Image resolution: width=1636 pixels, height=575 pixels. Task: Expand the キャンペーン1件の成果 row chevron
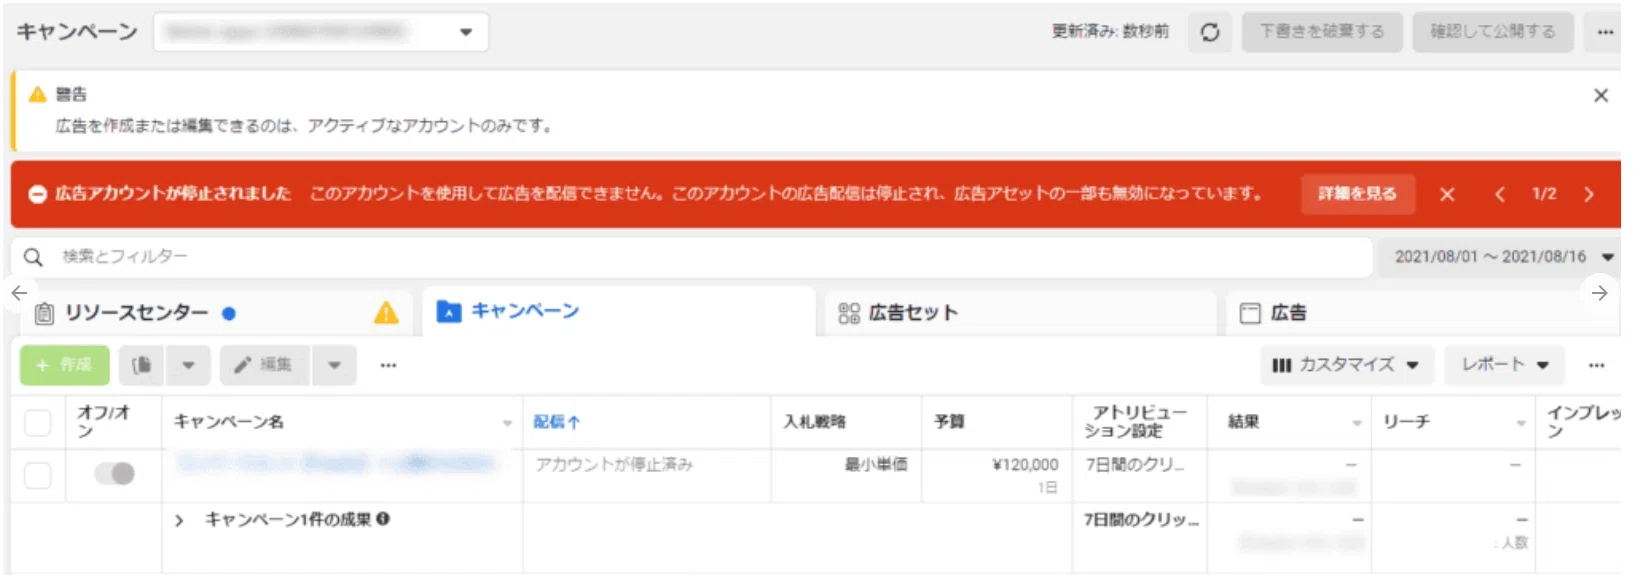(179, 520)
